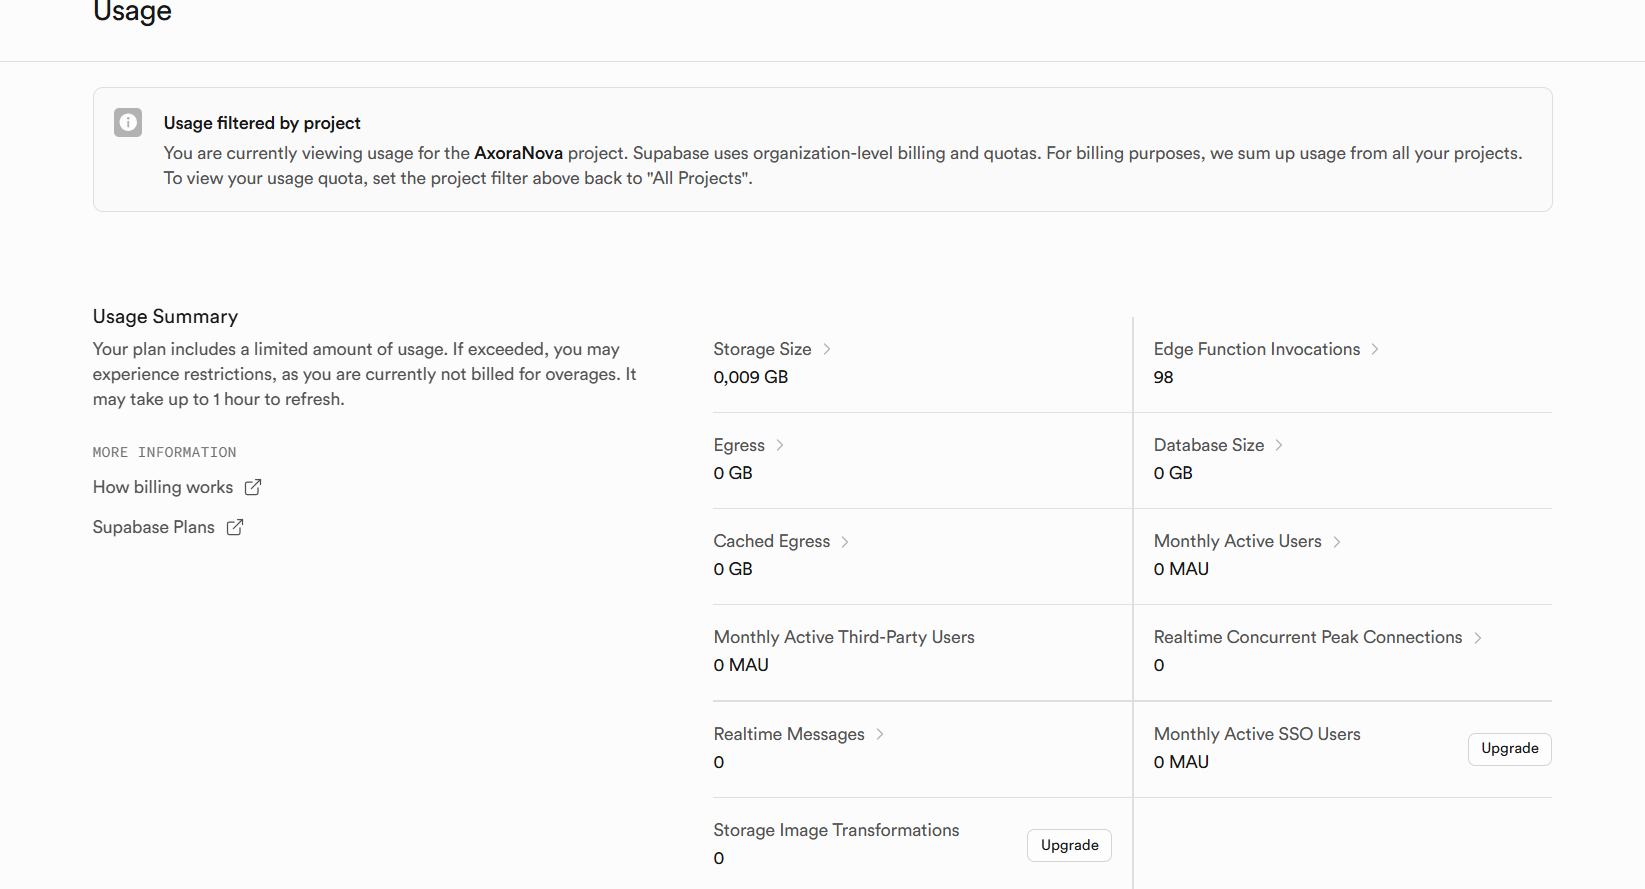This screenshot has height=889, width=1645.
Task: Click the info icon in the project filter banner
Action: point(128,123)
